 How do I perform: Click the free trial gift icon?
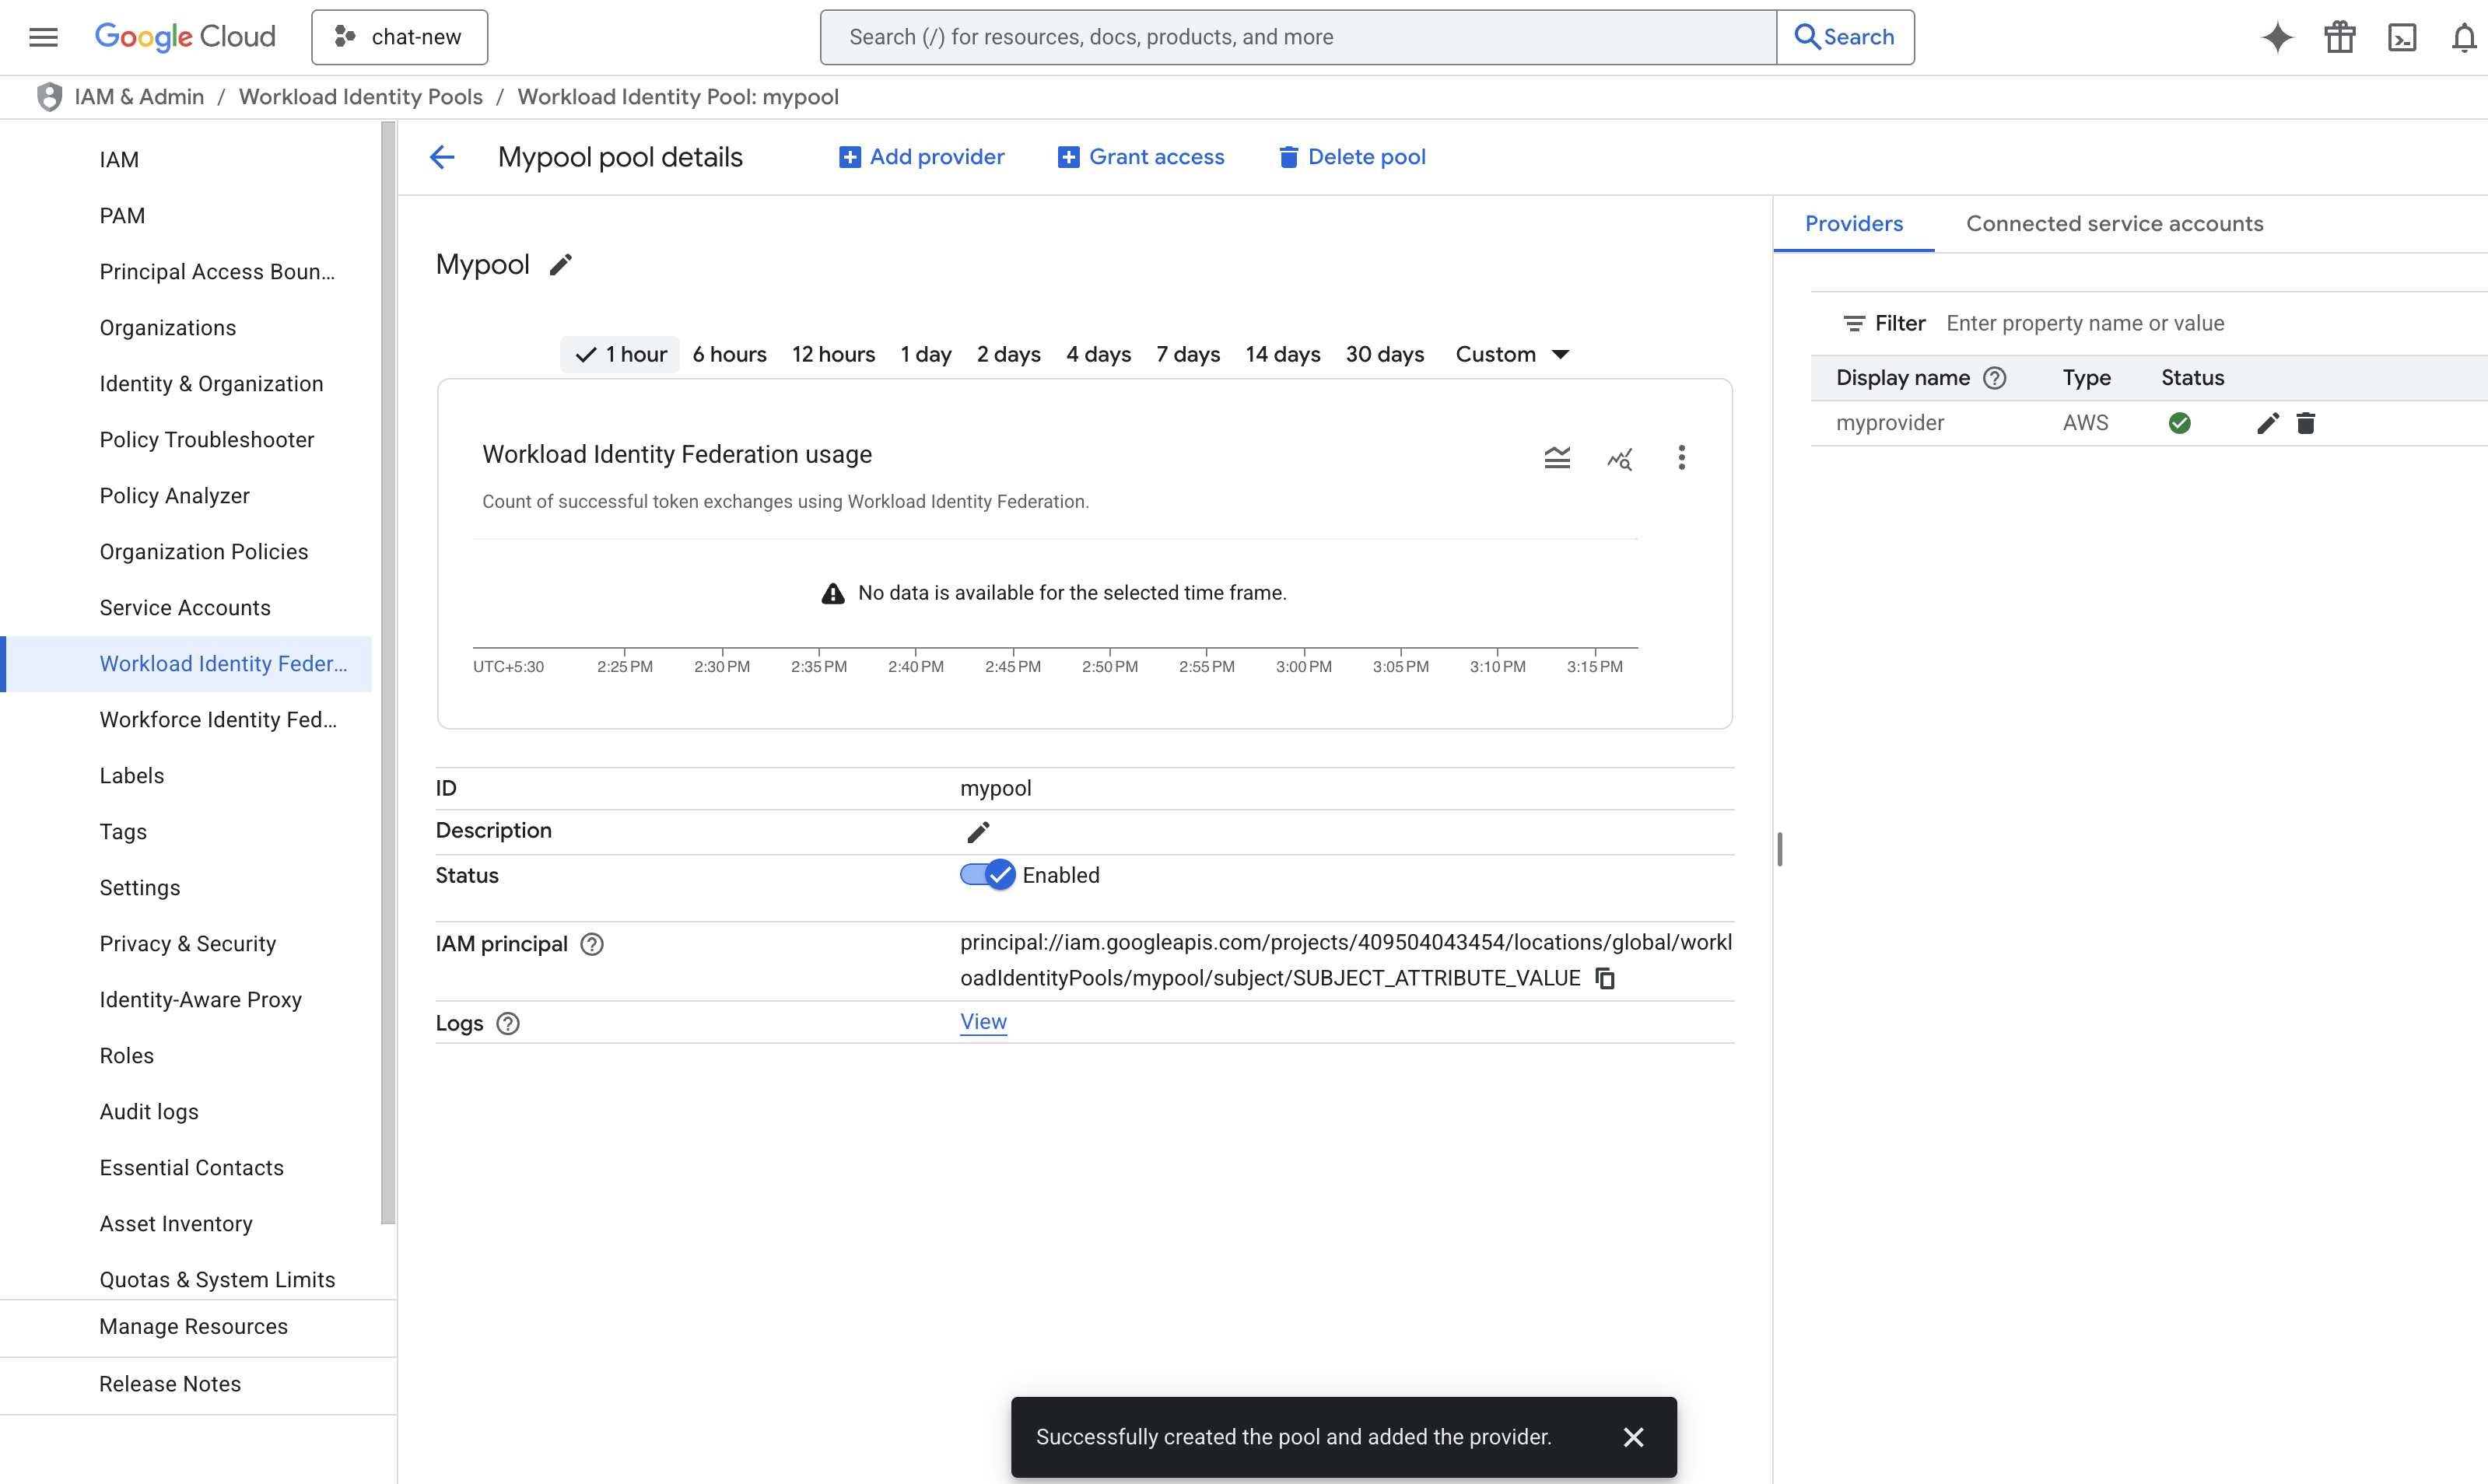[x=2339, y=37]
